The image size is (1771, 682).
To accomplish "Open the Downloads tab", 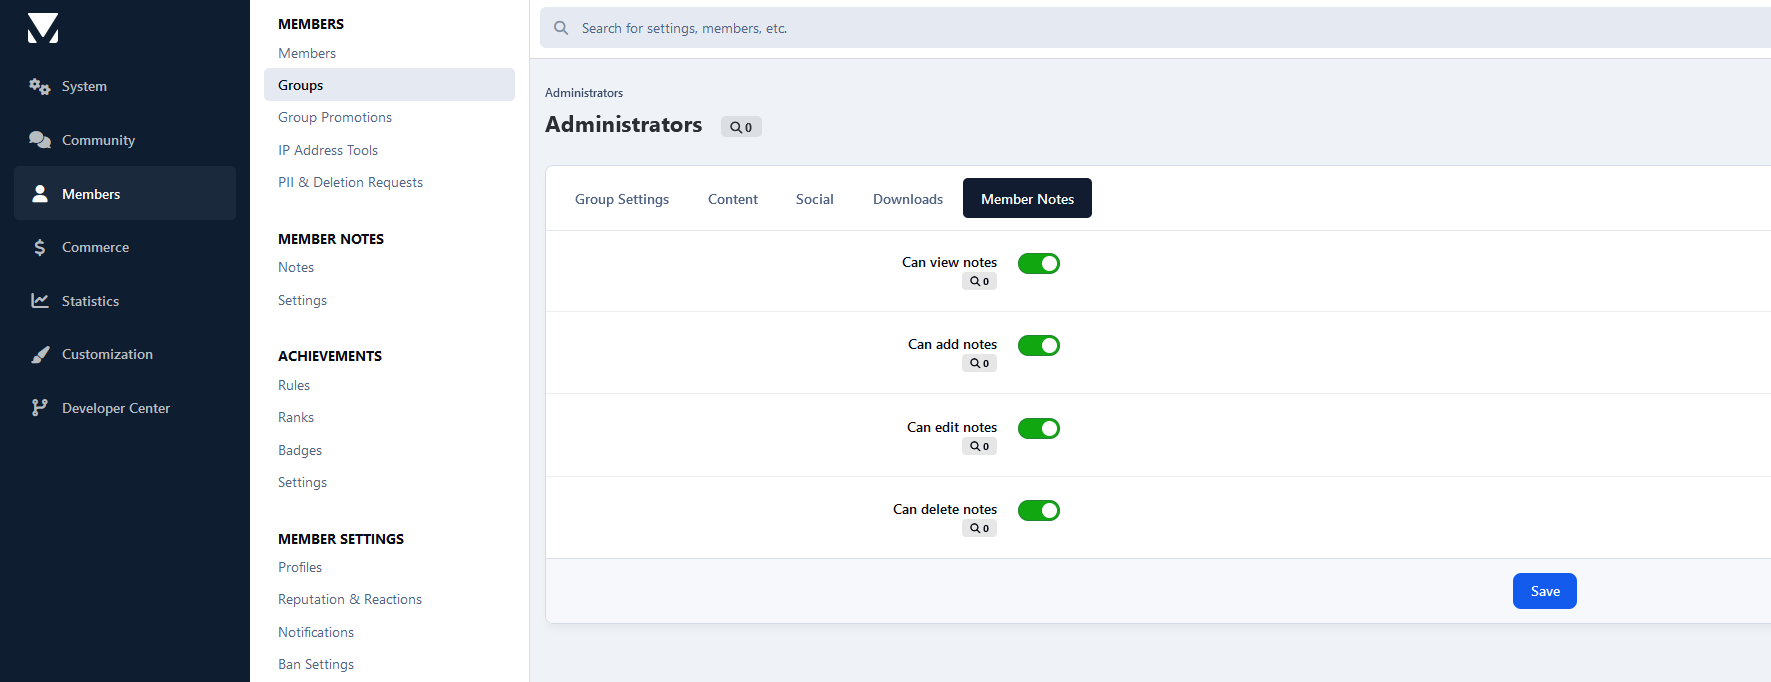I will (x=907, y=199).
